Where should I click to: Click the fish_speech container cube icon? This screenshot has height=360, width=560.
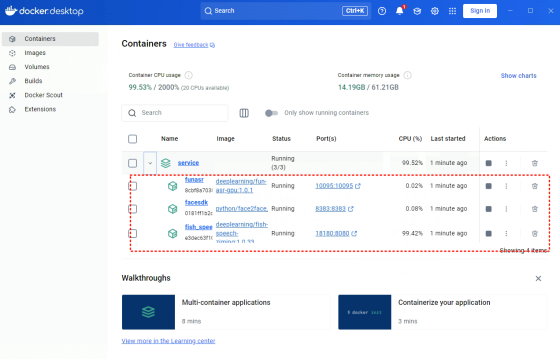(172, 234)
